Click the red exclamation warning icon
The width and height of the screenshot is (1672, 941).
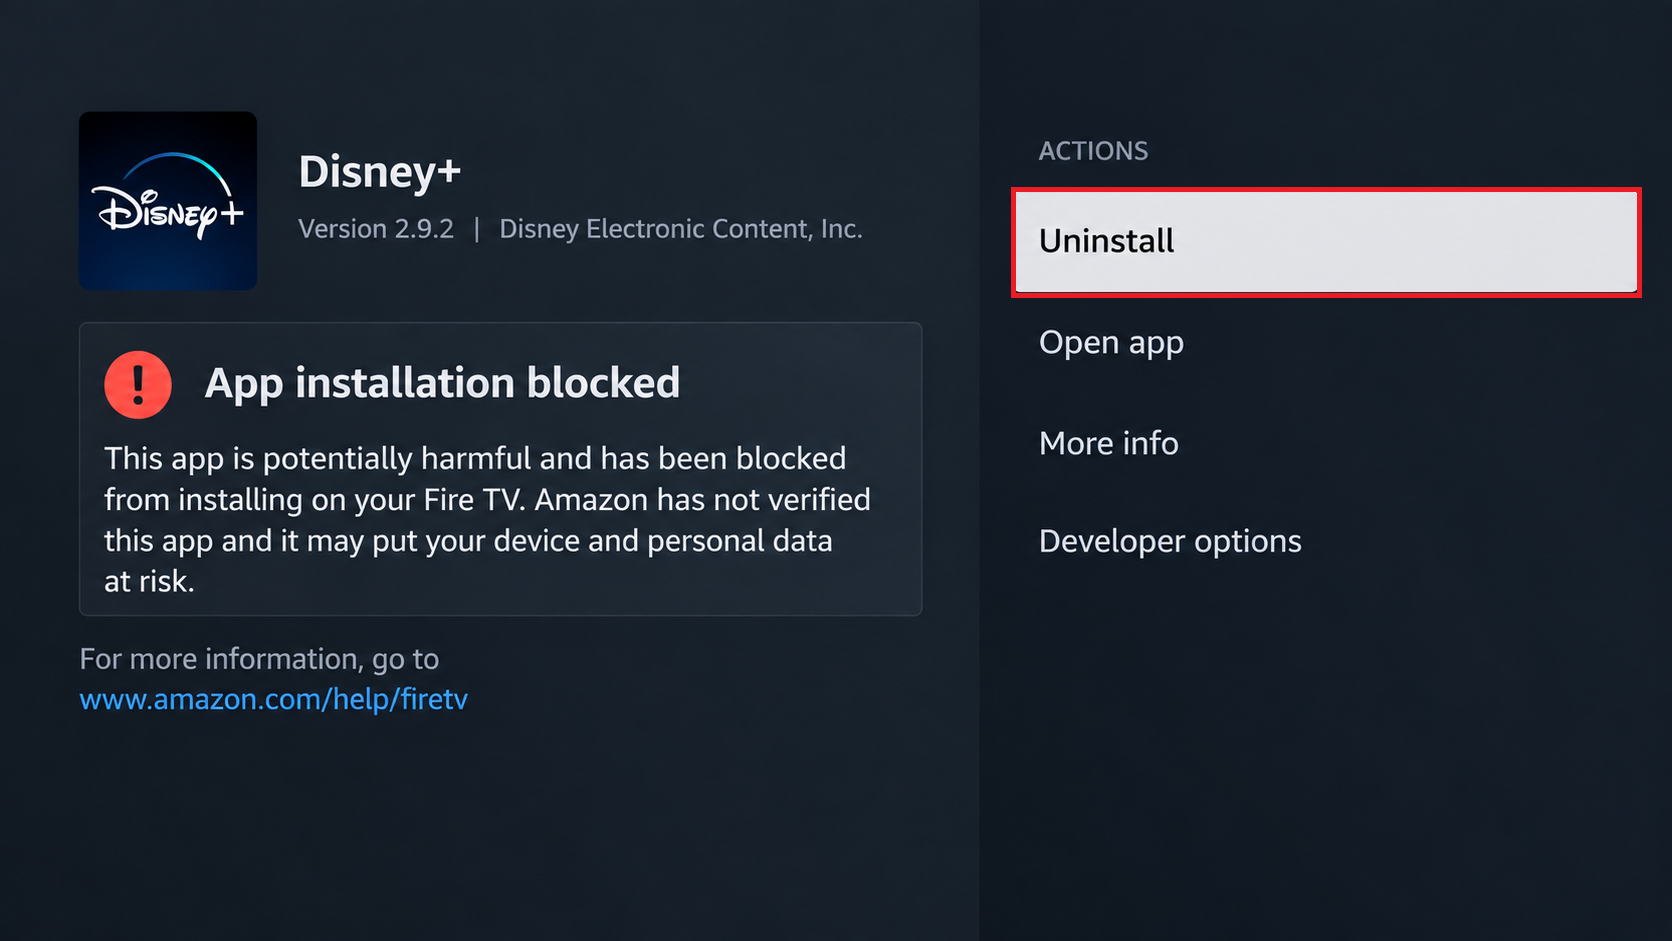[x=138, y=385]
